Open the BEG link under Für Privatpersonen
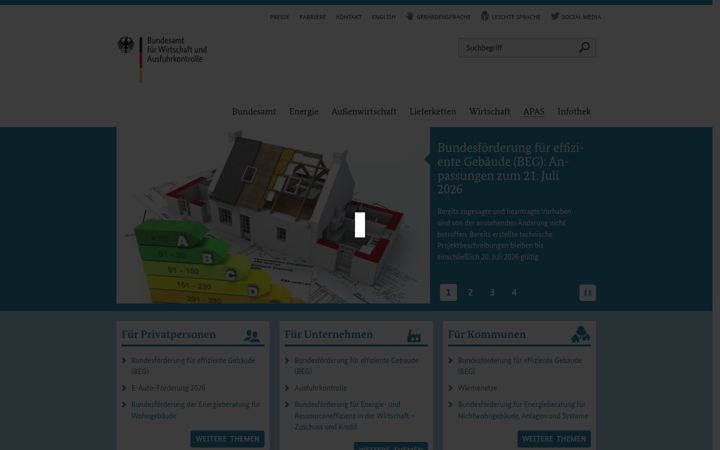The width and height of the screenshot is (720, 450). tap(193, 366)
